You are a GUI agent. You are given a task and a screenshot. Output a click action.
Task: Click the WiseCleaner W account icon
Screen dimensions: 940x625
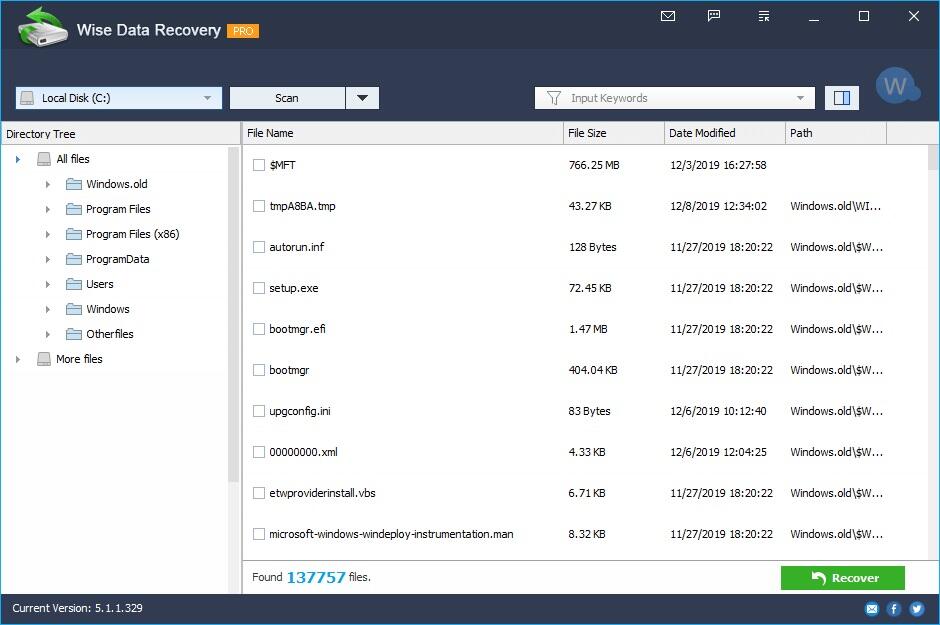[897, 85]
